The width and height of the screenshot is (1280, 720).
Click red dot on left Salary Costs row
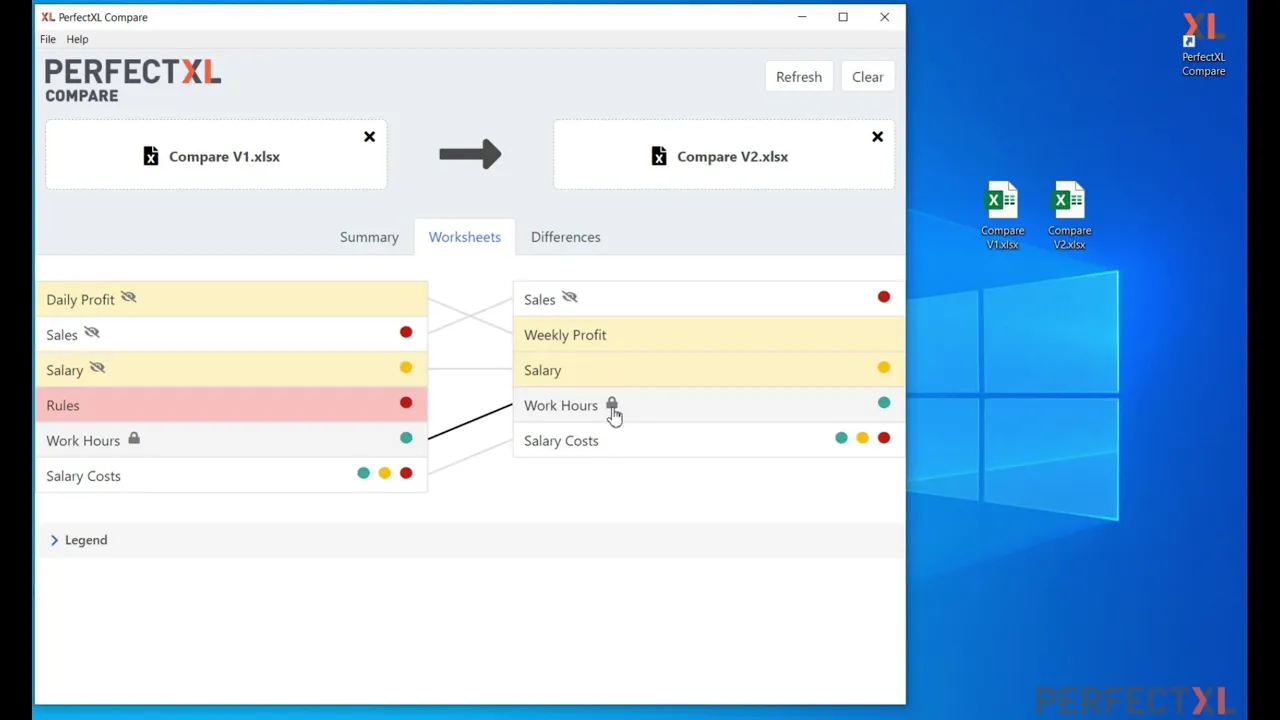point(406,473)
